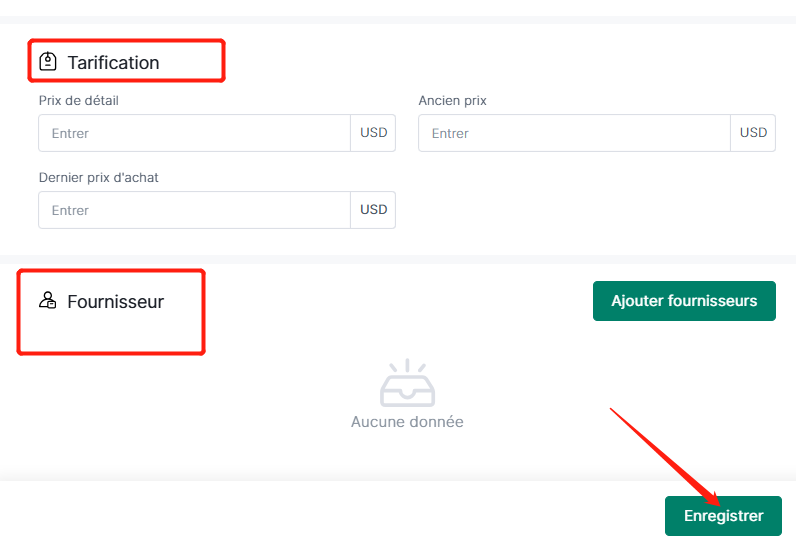Focus the Prix de détail input field

(x=194, y=133)
